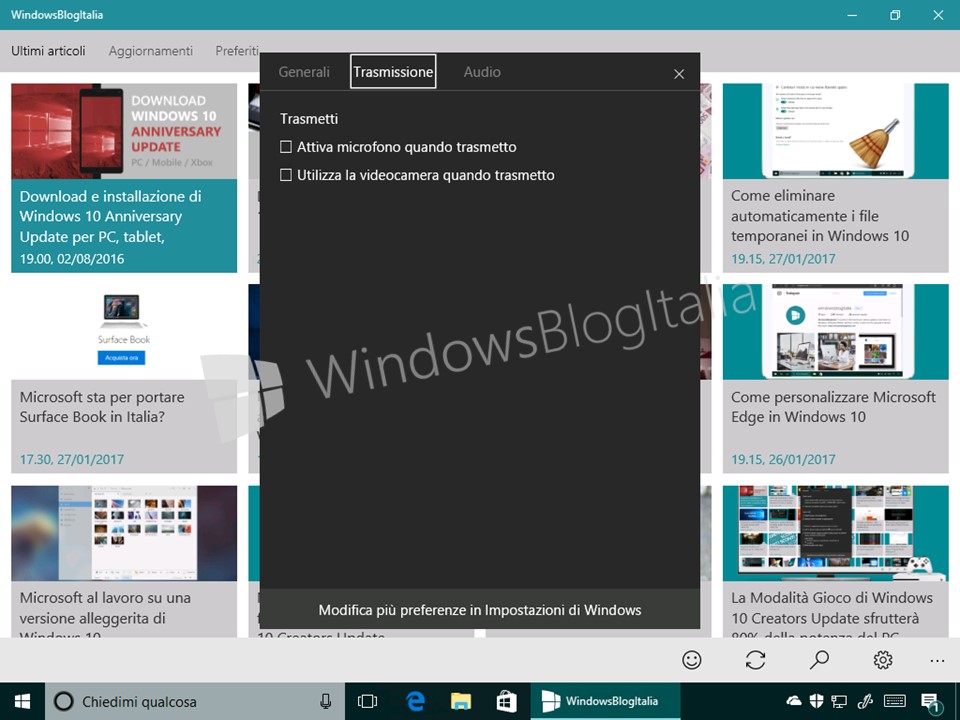Click the date '17.30, 27/01/2017'
The height and width of the screenshot is (720, 960).
point(72,459)
